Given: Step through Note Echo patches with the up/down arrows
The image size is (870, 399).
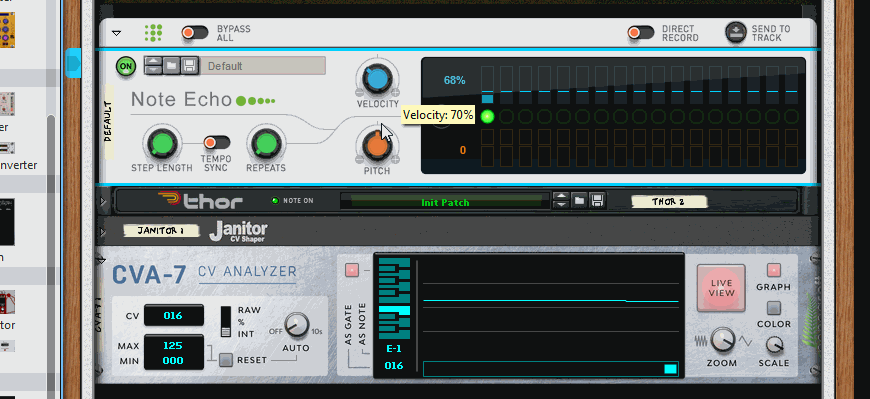Looking at the screenshot, I should [153, 66].
